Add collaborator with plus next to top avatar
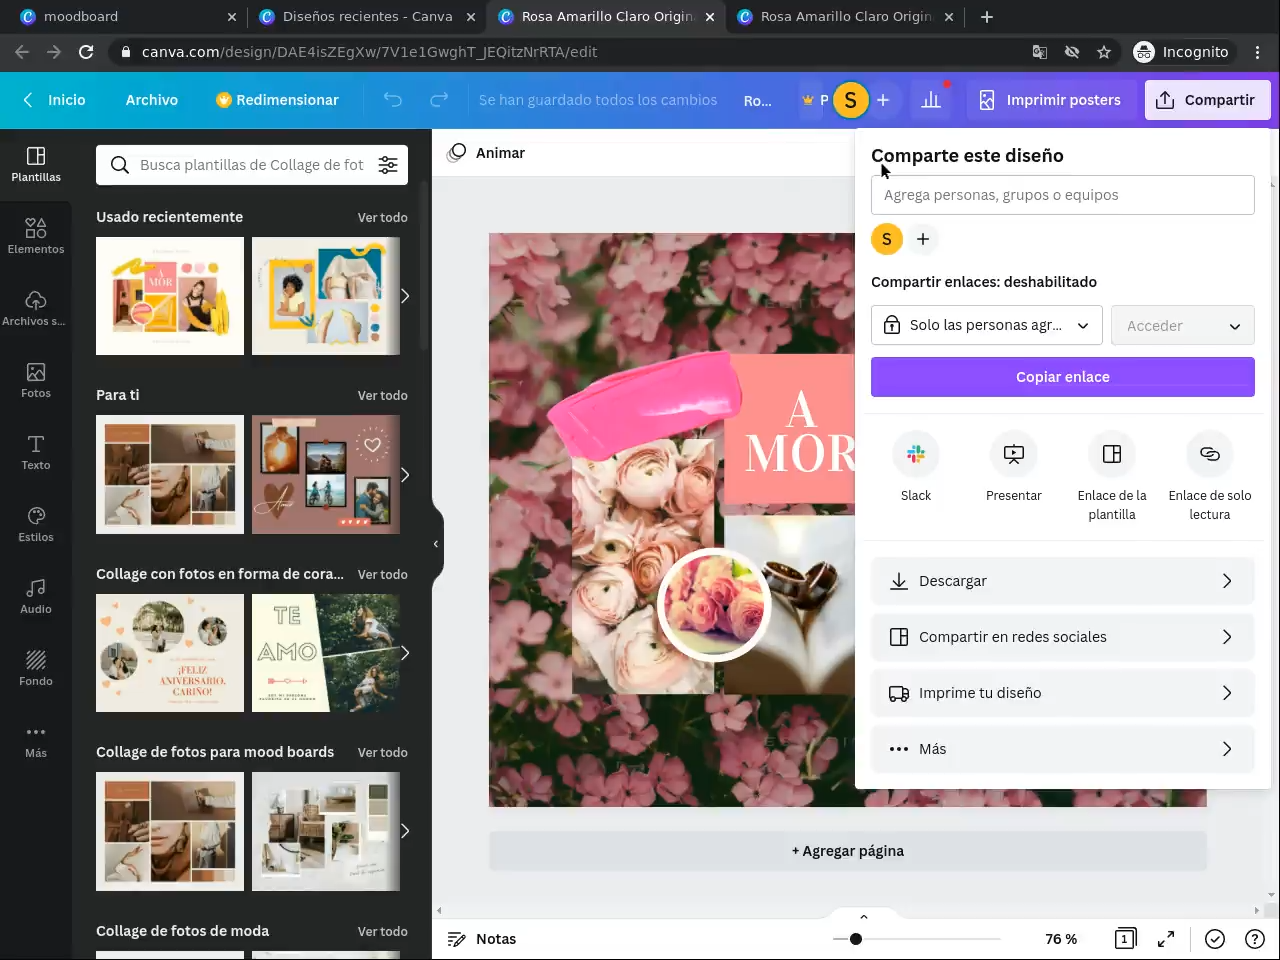 [x=883, y=100]
